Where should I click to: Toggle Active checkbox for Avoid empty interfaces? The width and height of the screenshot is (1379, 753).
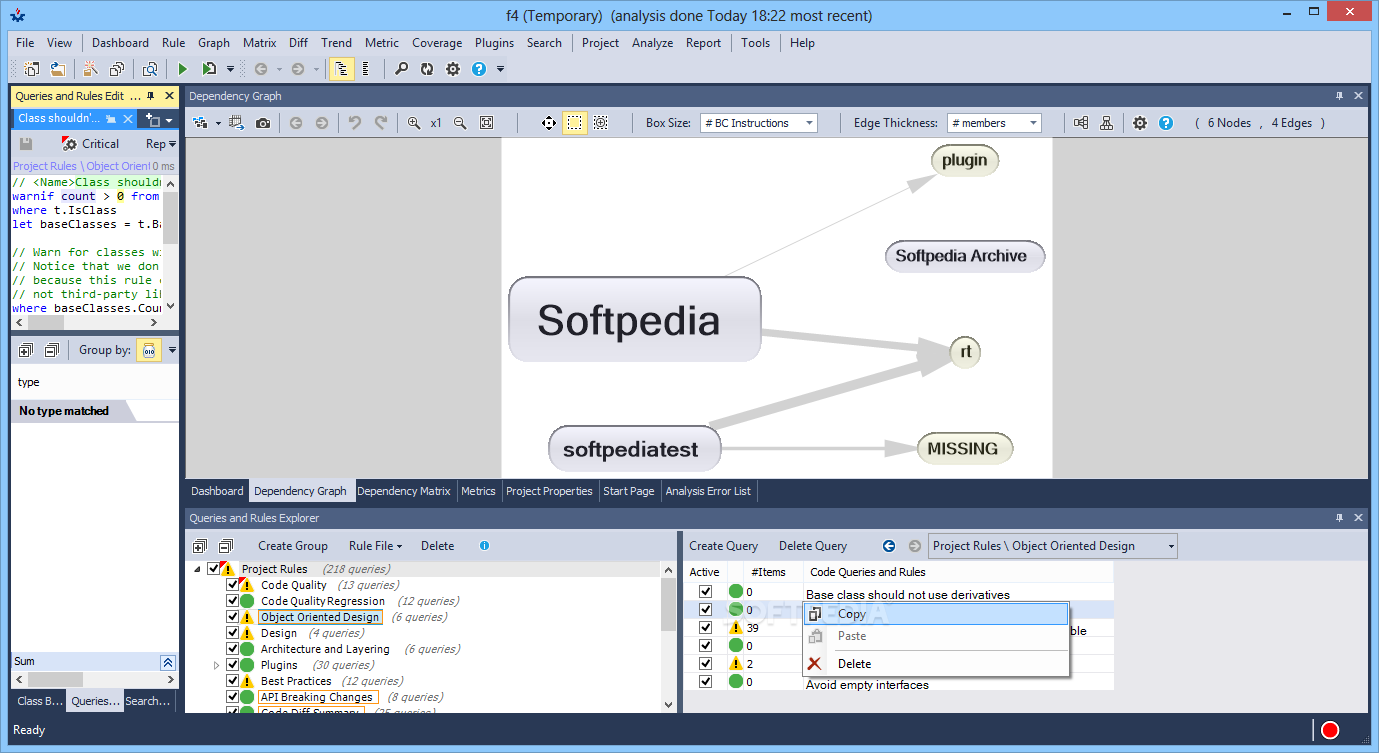[x=706, y=682]
